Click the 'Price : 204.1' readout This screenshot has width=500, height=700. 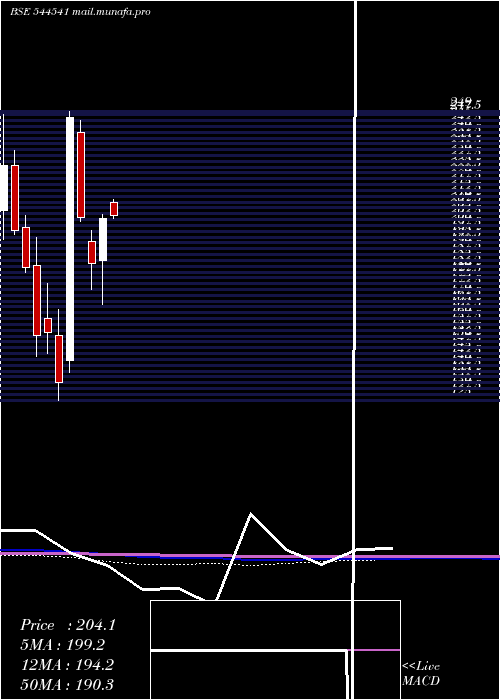68,625
